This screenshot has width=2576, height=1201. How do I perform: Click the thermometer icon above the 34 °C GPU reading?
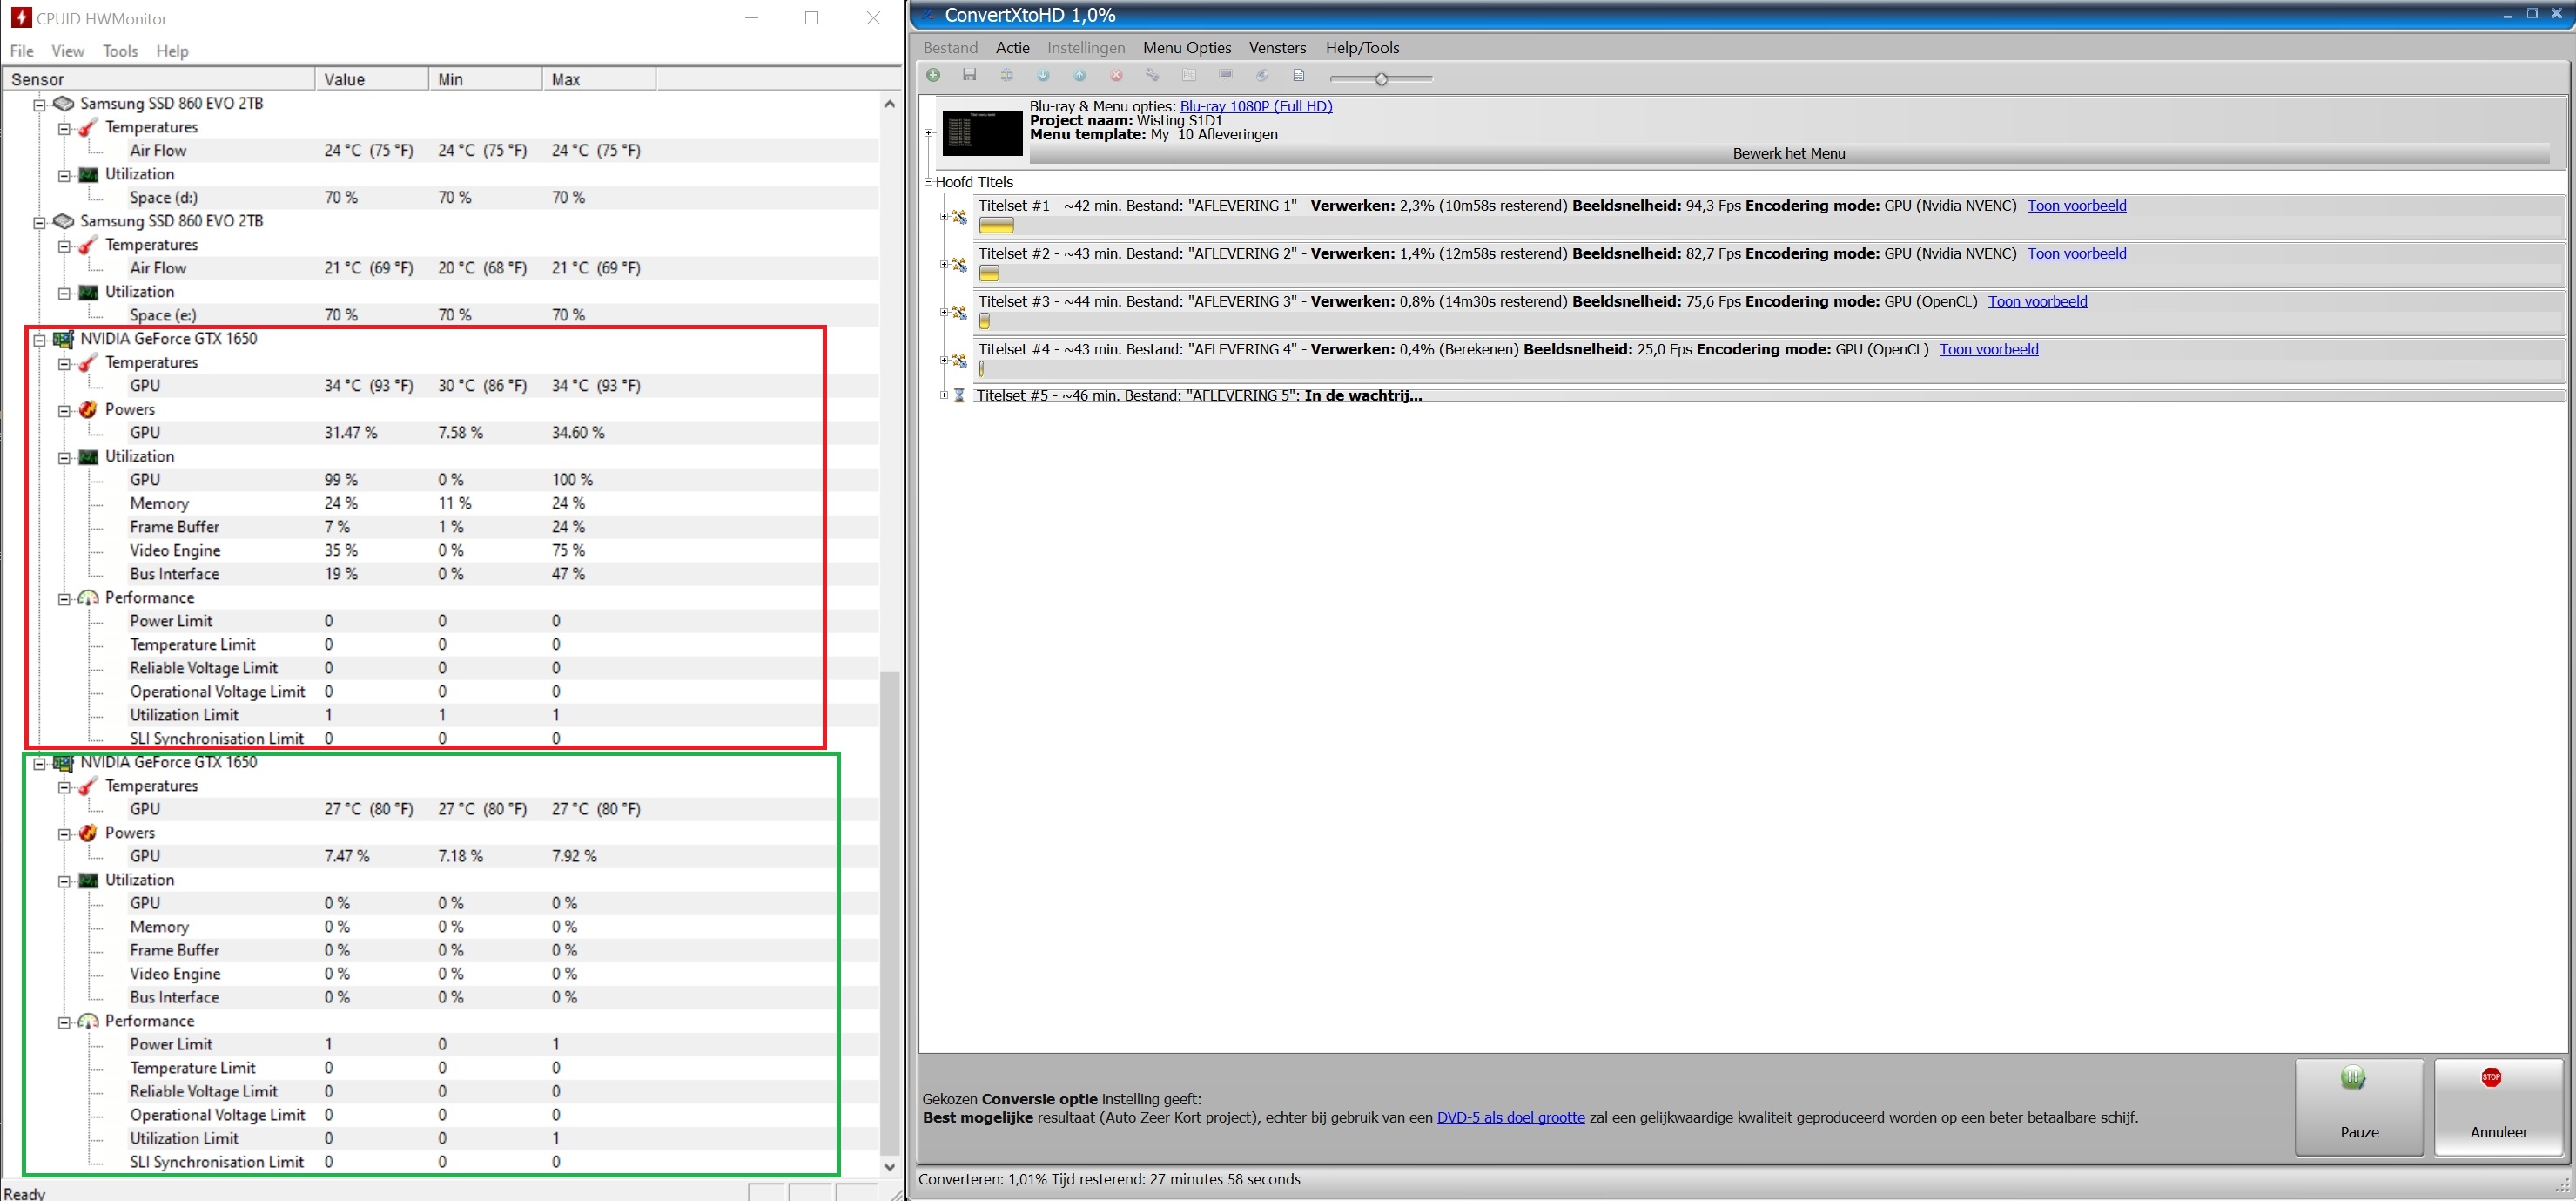coord(88,362)
